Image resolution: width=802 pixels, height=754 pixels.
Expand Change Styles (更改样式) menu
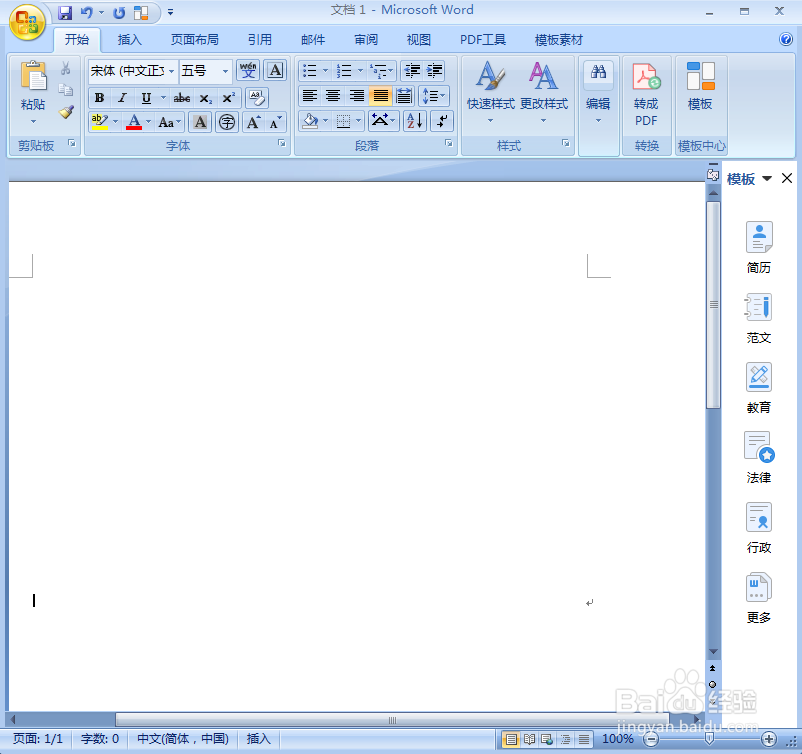544,92
